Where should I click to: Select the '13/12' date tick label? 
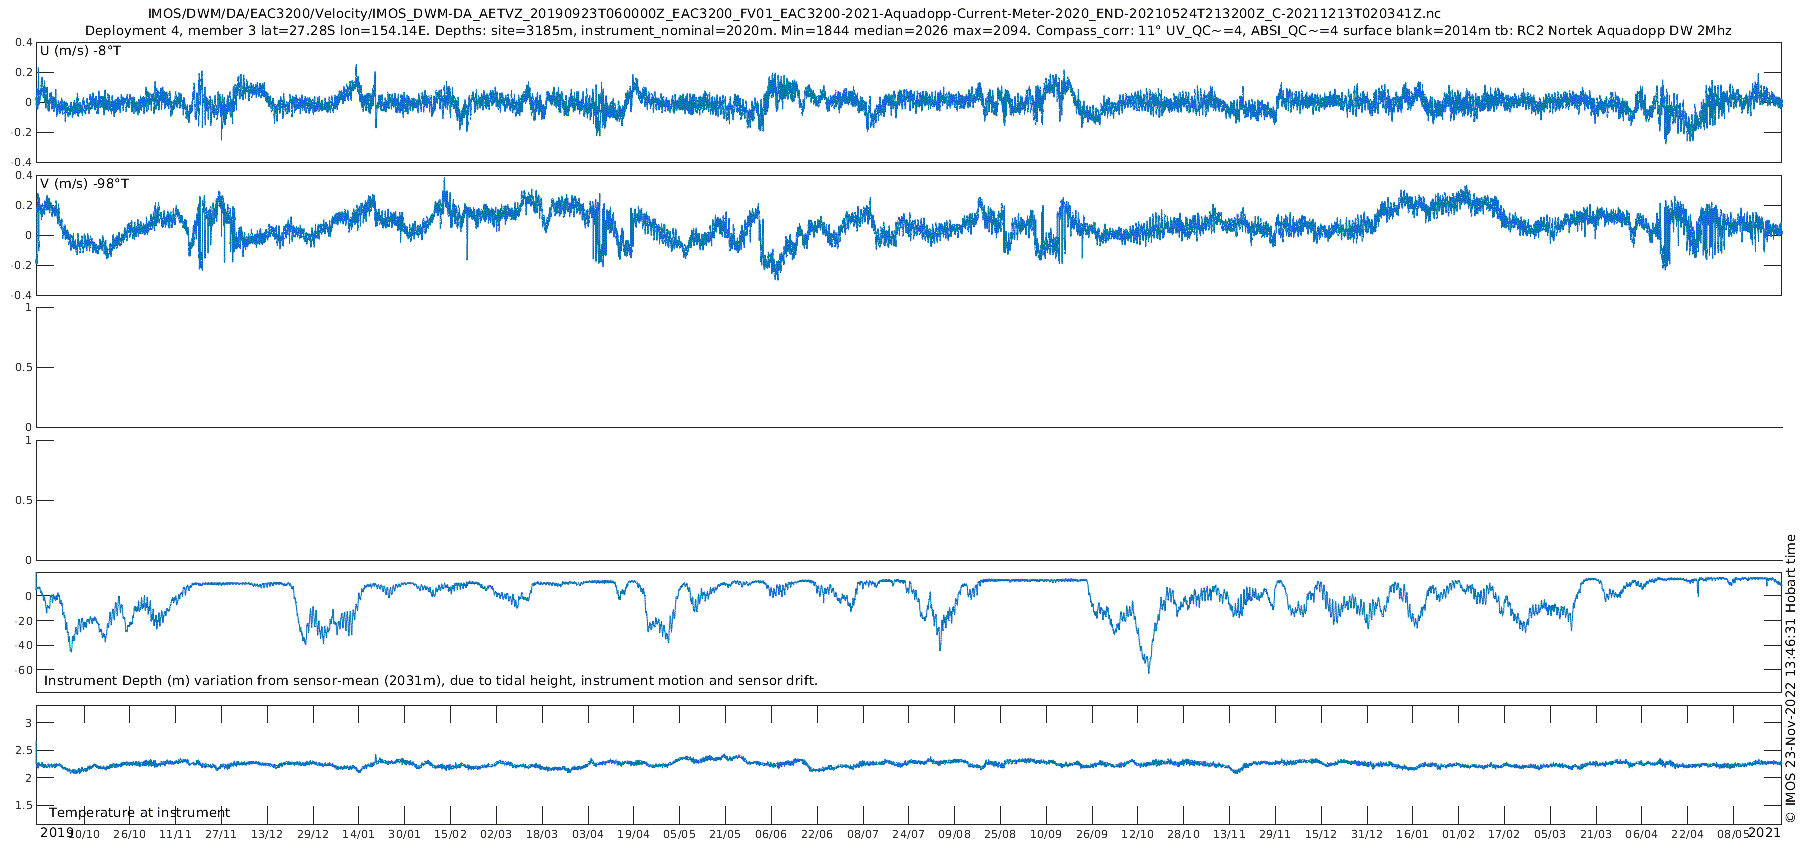[267, 834]
